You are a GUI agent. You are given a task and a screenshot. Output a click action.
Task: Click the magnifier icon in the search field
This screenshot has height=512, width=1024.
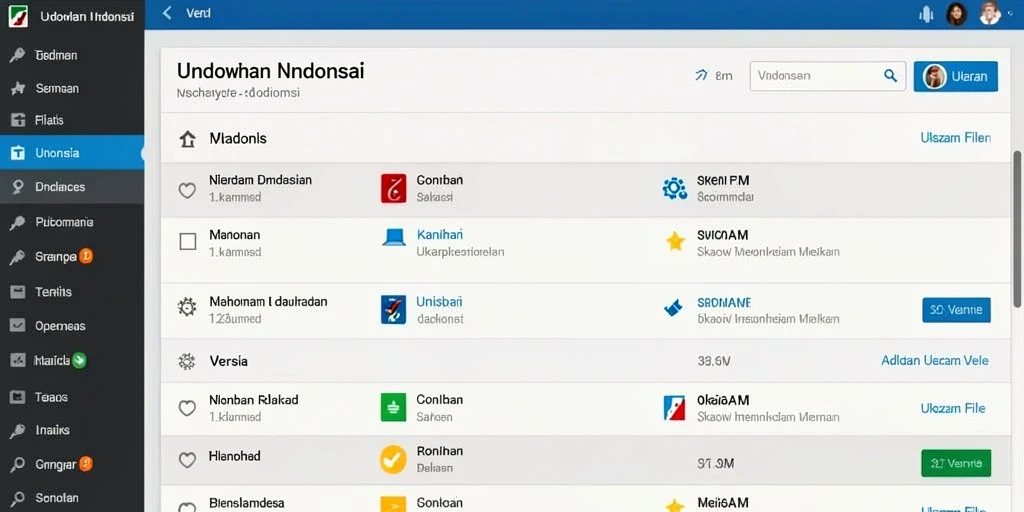tap(890, 76)
